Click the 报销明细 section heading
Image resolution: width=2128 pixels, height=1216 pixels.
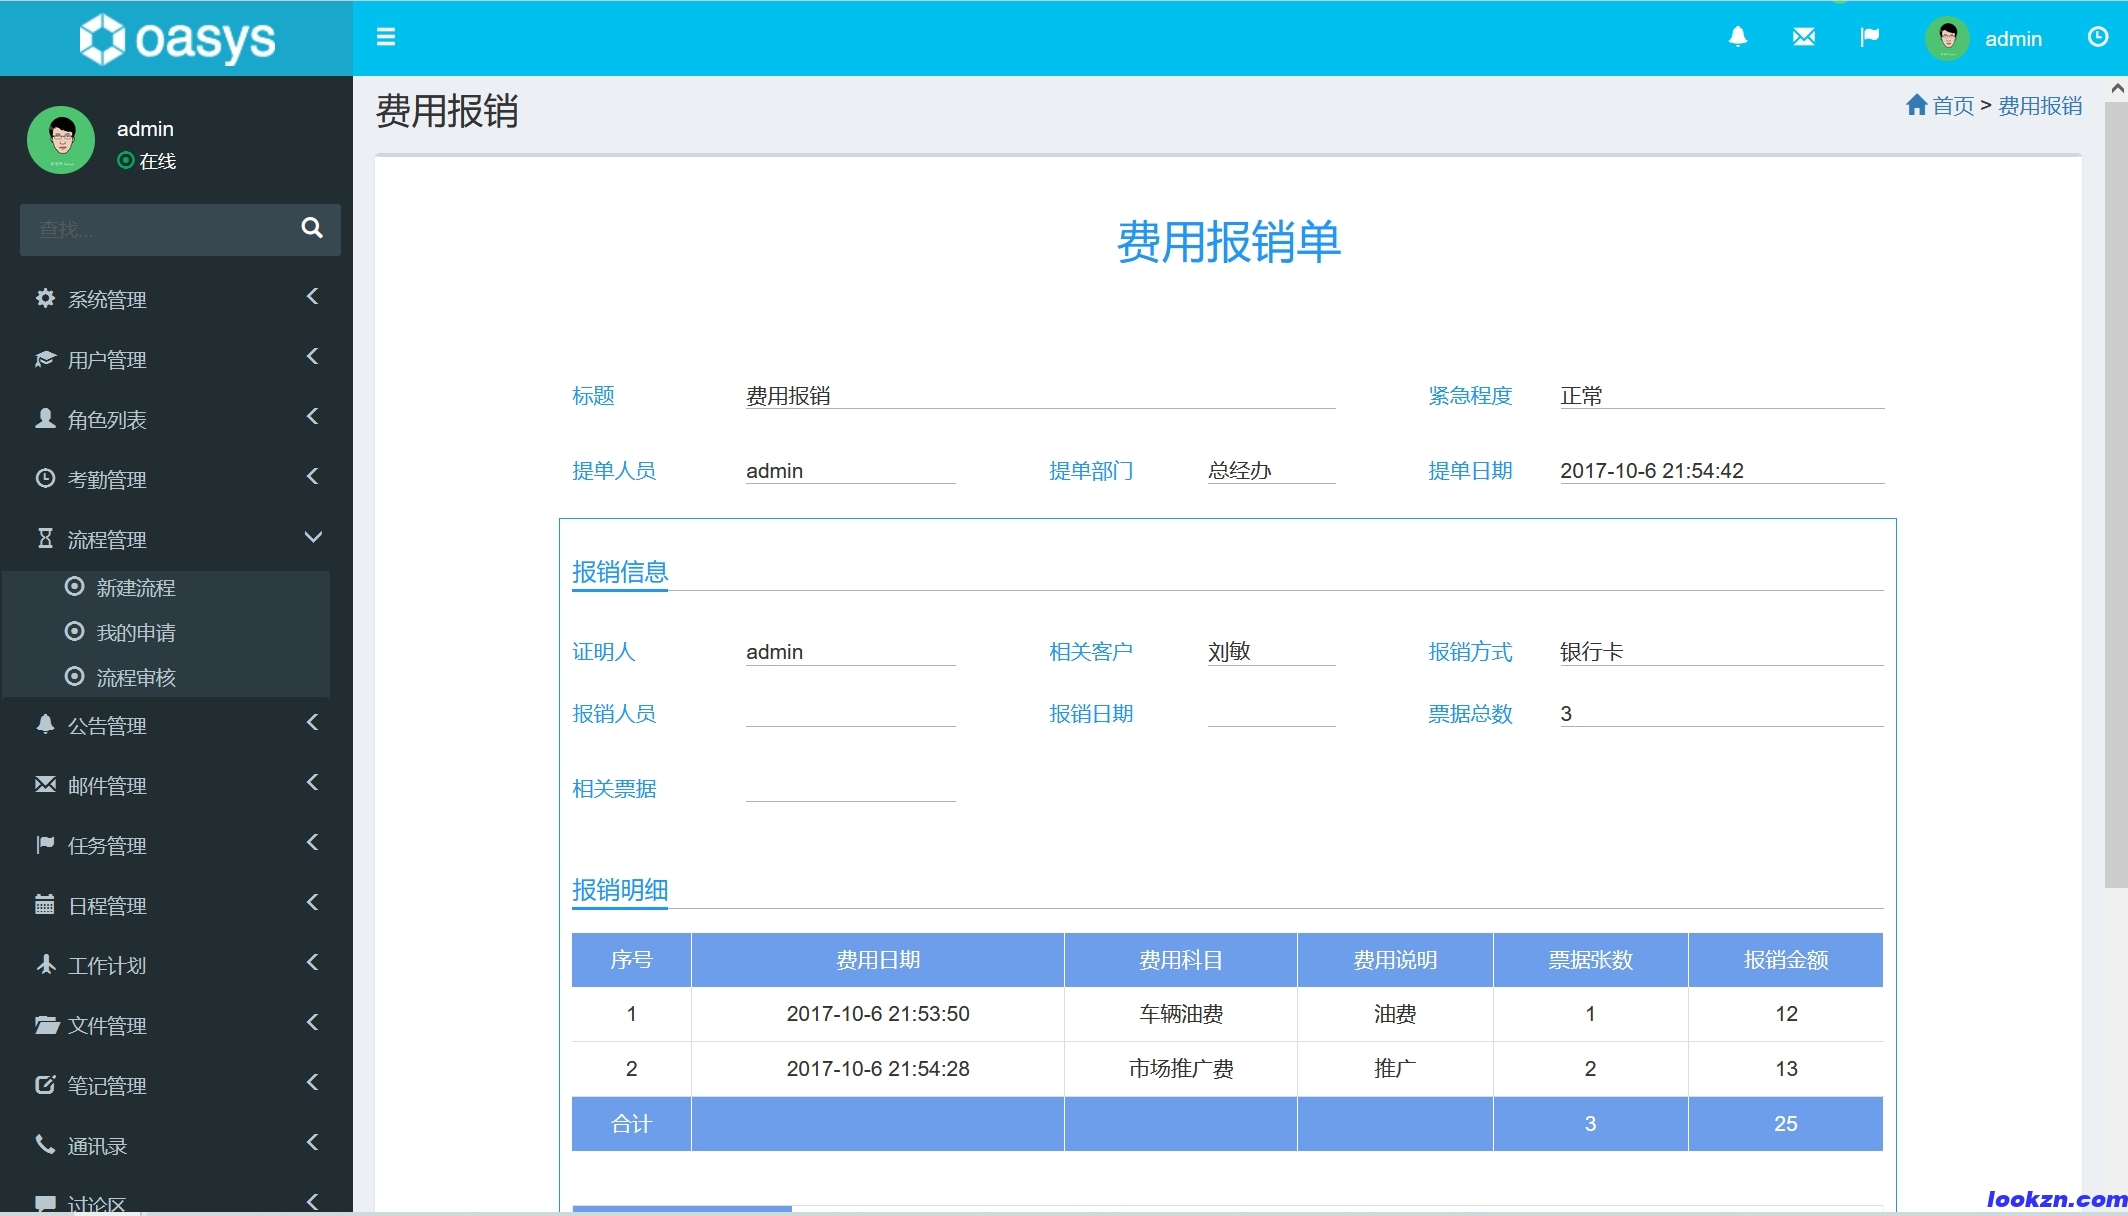click(620, 890)
